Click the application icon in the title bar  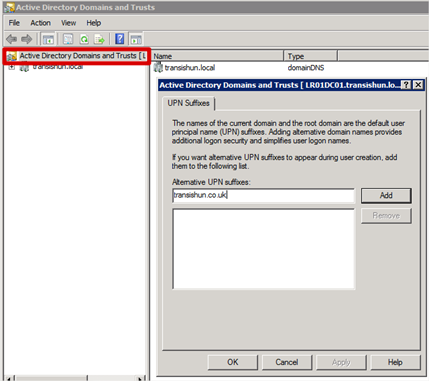click(9, 7)
